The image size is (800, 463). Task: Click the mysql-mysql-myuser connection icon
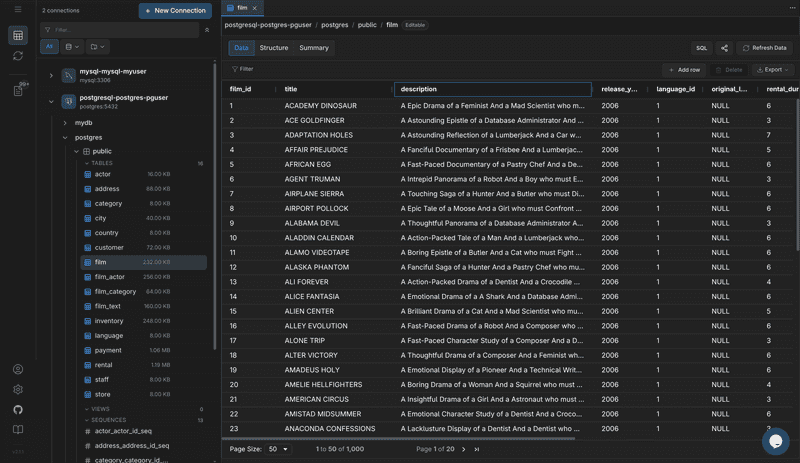click(68, 75)
